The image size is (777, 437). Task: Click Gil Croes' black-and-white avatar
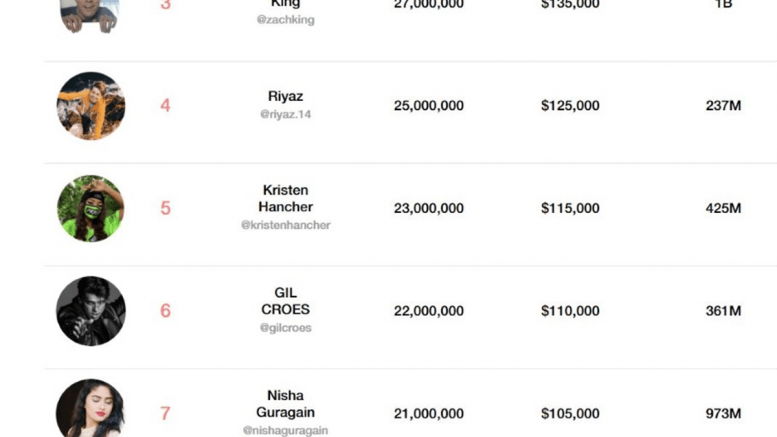click(91, 311)
